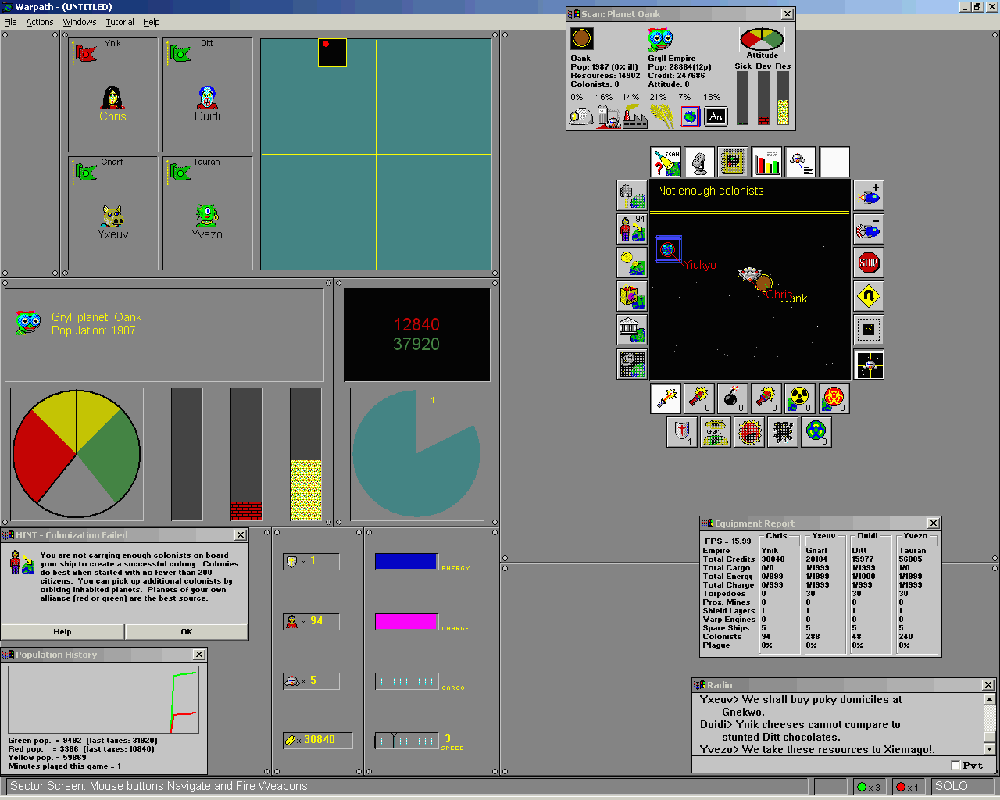1000x800 pixels.
Task: Toggle the red-bordered globe icon in Scan Planet Oank
Action: coord(690,115)
